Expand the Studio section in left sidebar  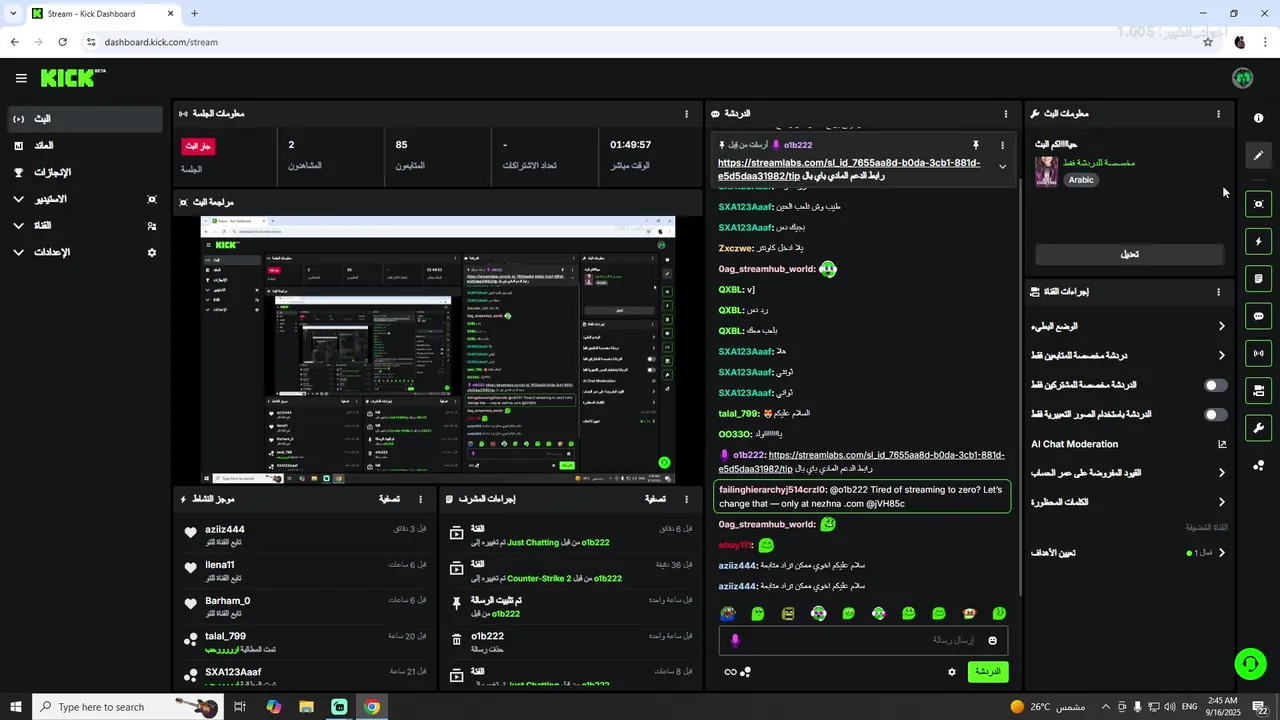[18, 199]
